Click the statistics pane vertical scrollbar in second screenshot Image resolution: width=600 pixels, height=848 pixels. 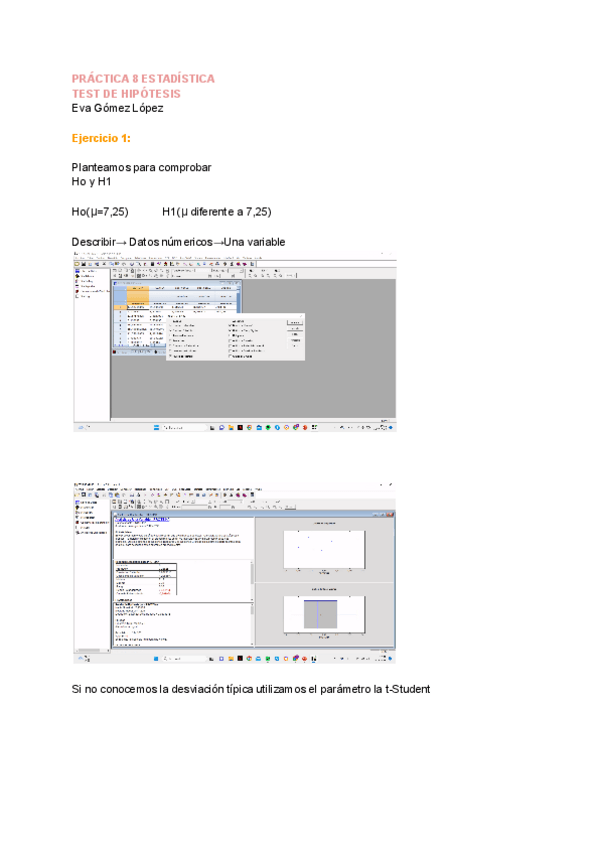[x=252, y=580]
